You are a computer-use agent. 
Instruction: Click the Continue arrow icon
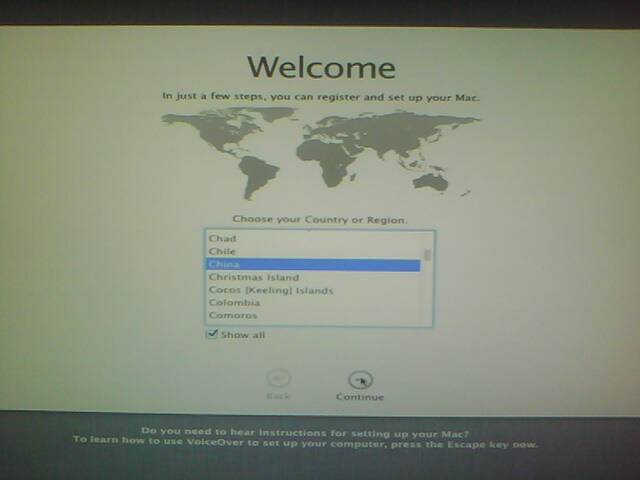[x=360, y=380]
